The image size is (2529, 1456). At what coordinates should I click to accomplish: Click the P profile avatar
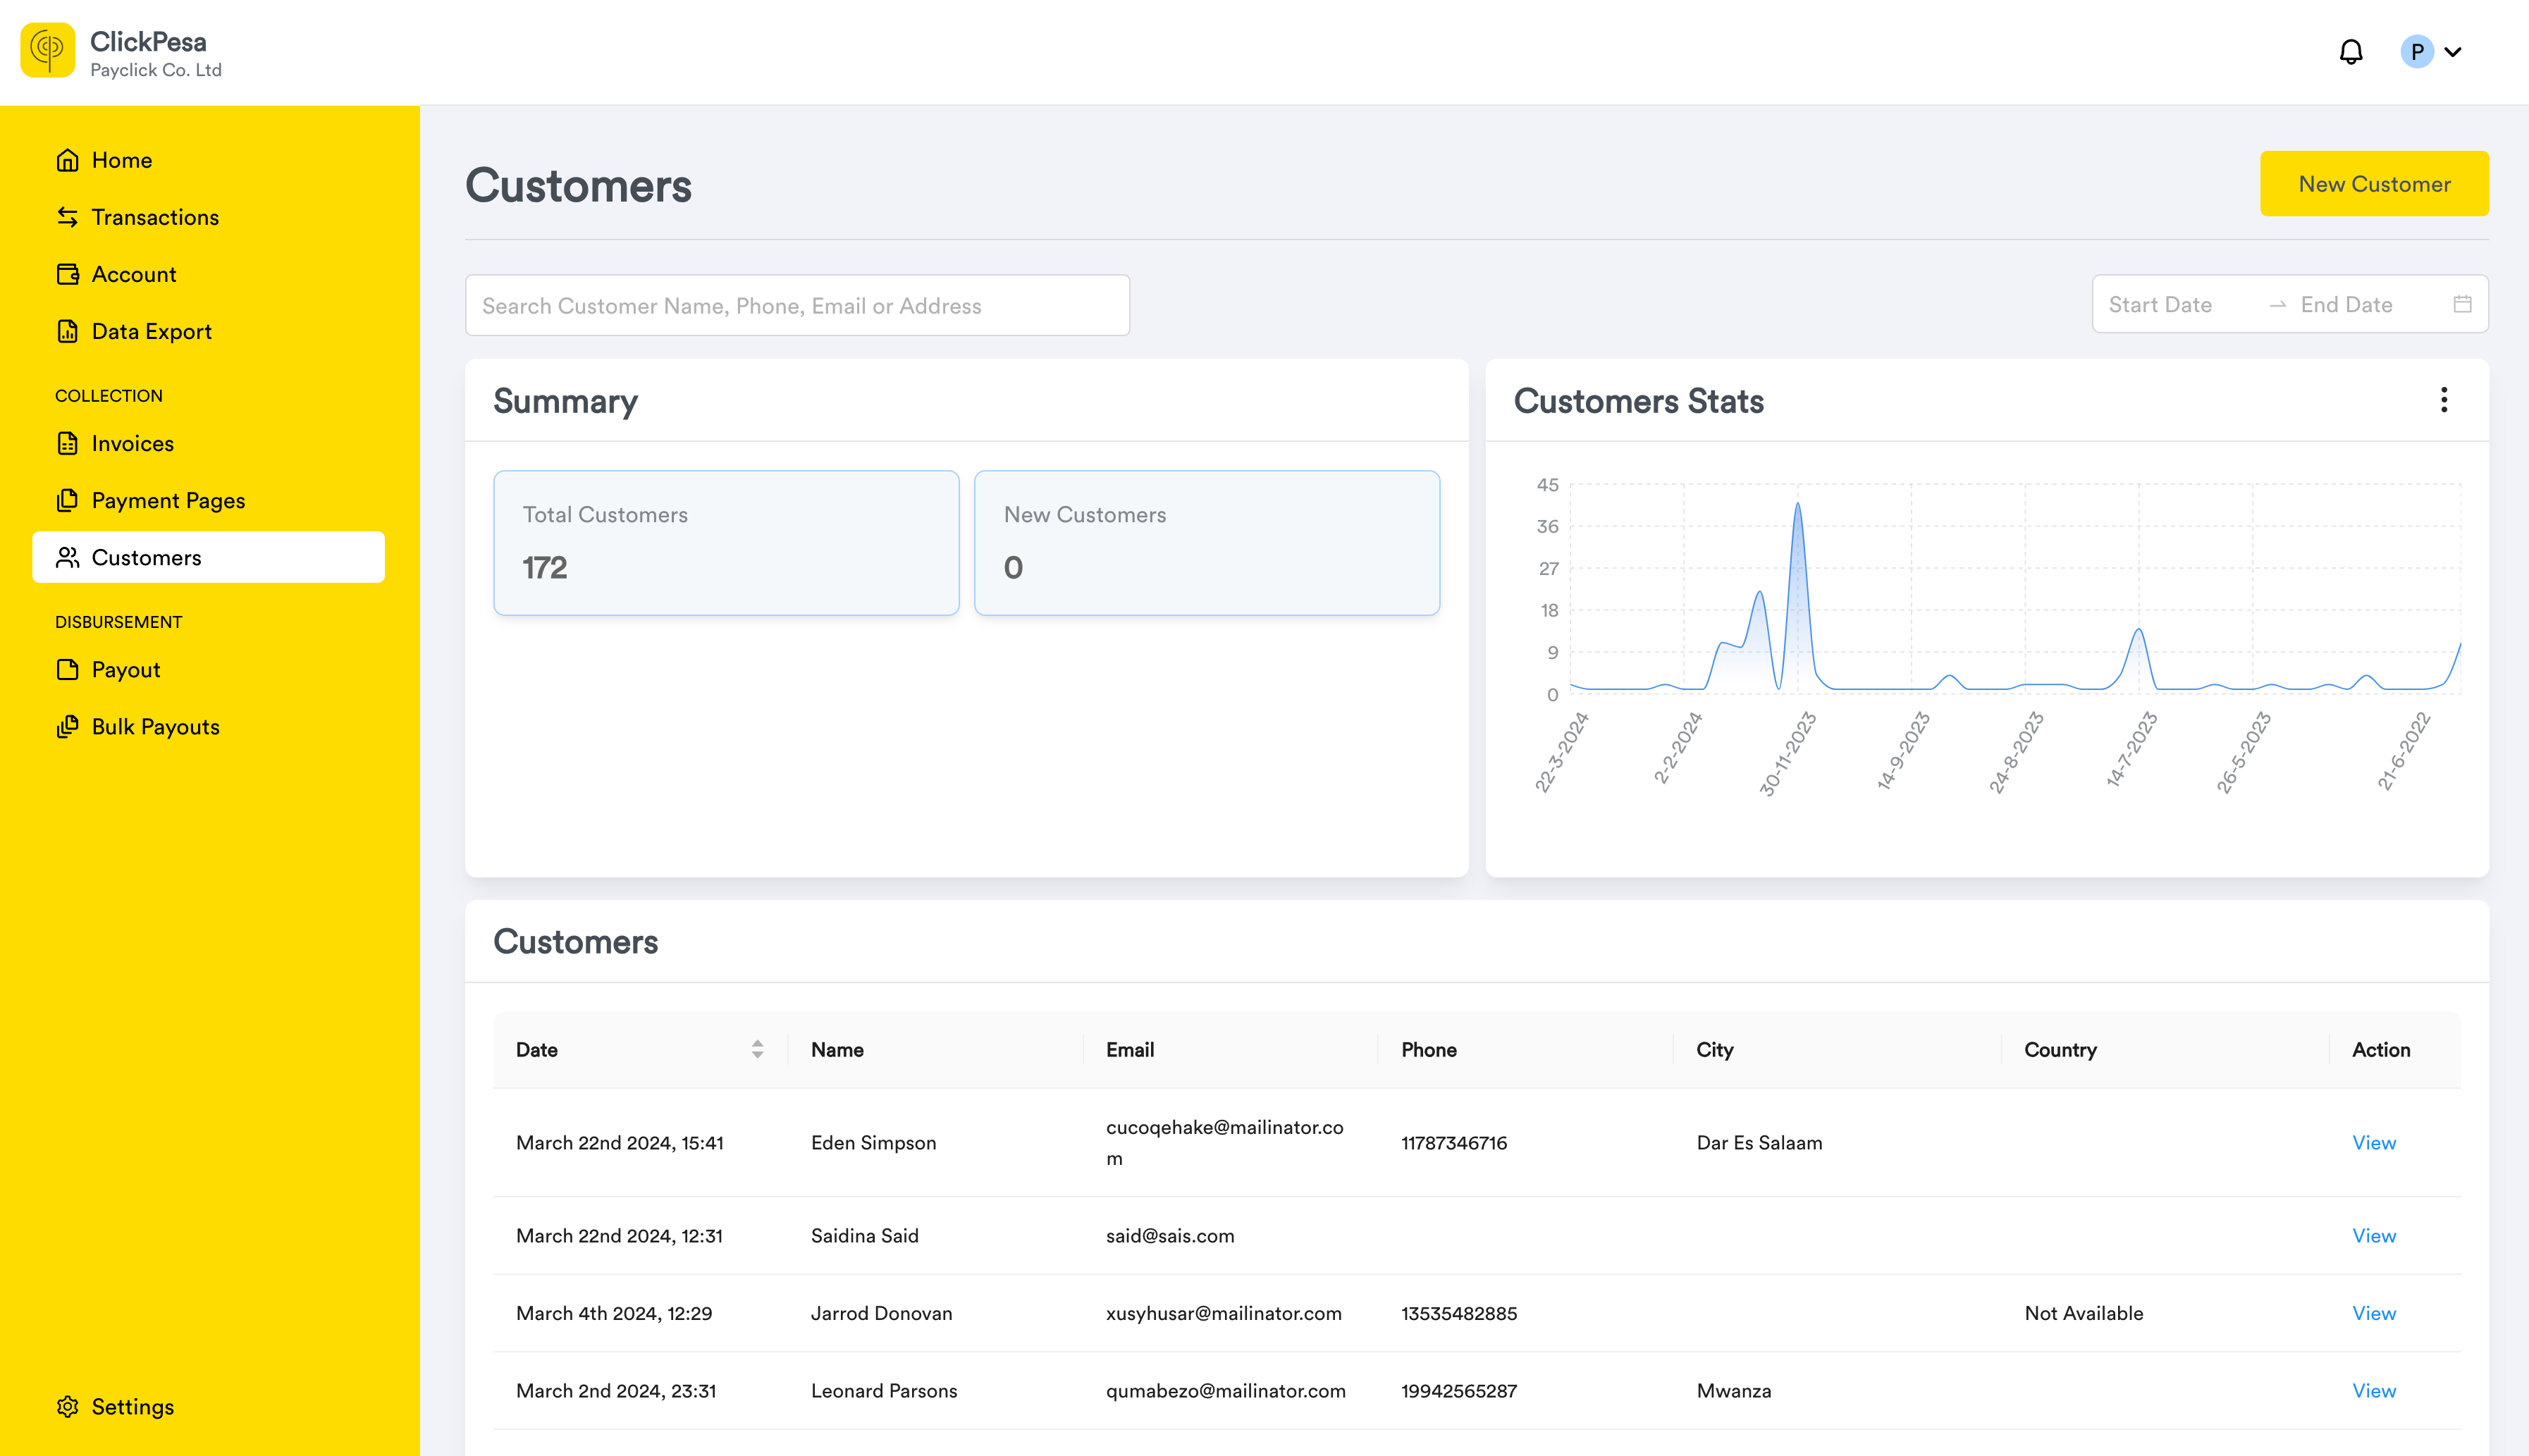[x=2417, y=52]
